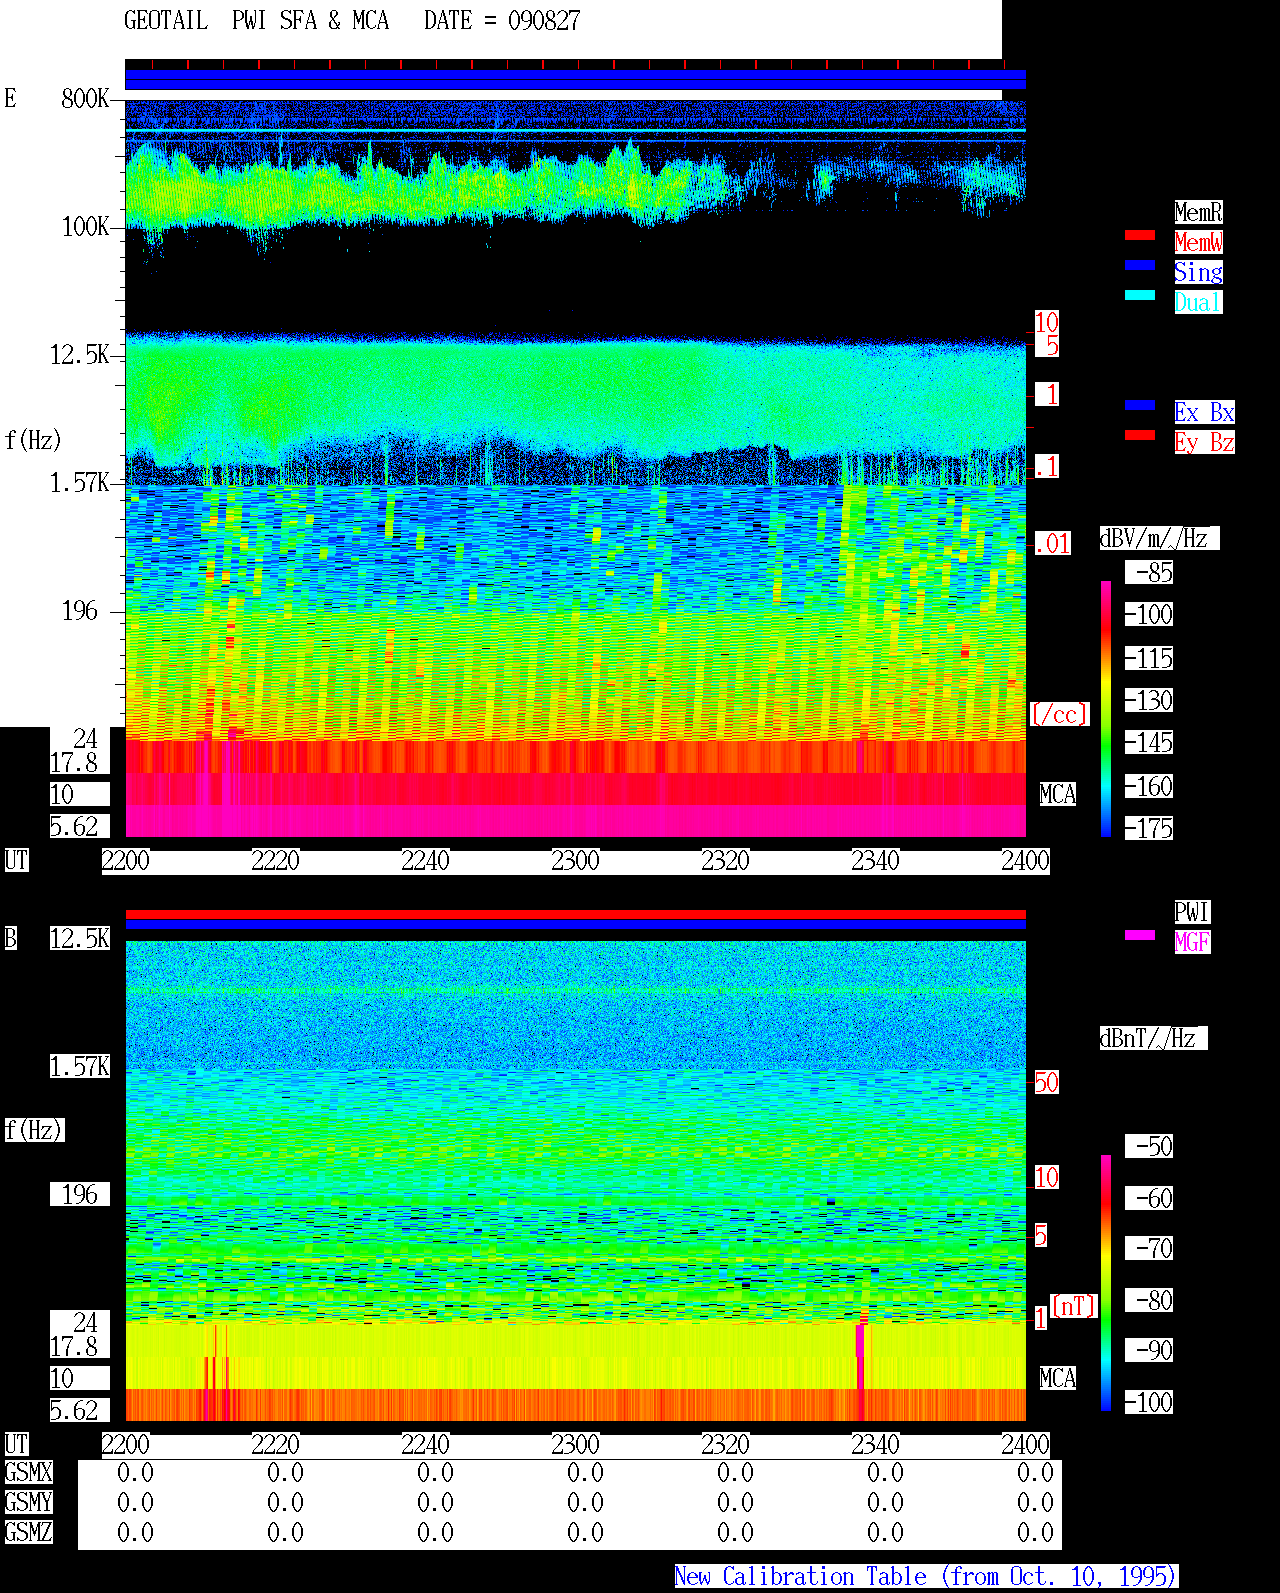Click the dBnT/√Hz color scale bar
1280x1593 pixels.
coord(1106,1283)
